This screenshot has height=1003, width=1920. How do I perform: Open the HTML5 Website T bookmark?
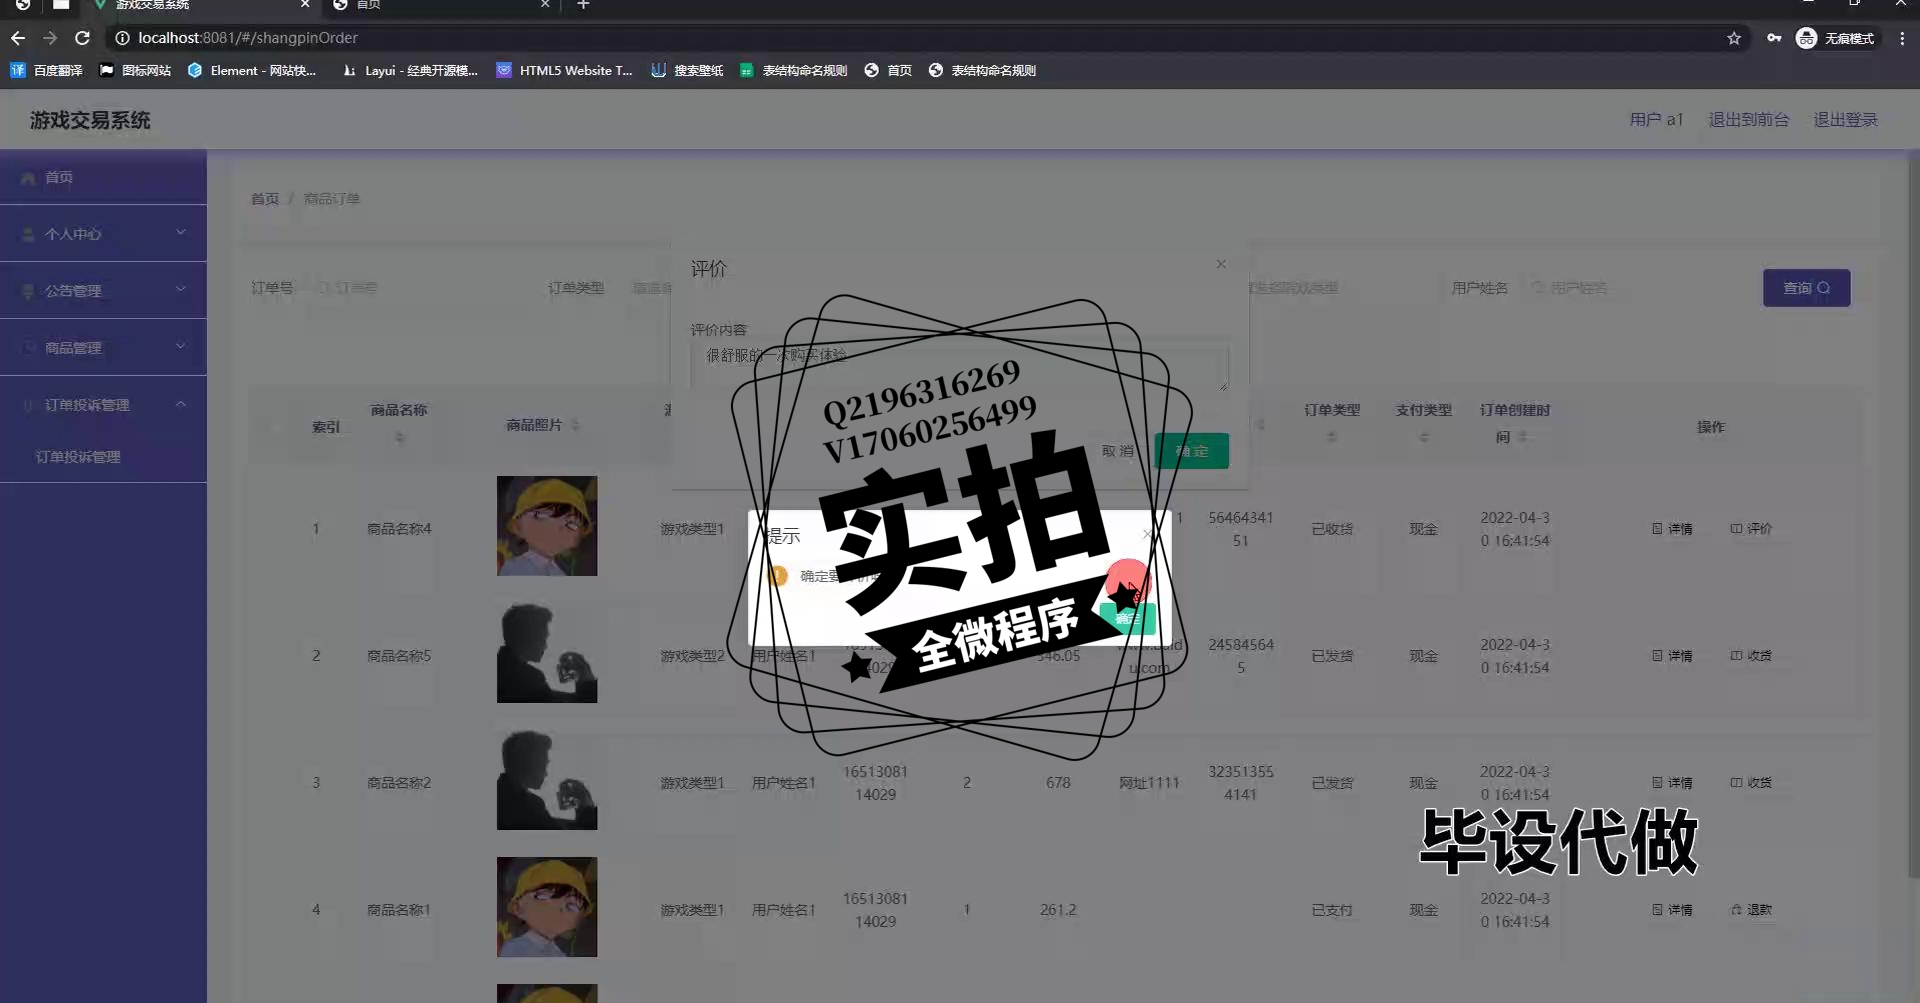point(565,70)
